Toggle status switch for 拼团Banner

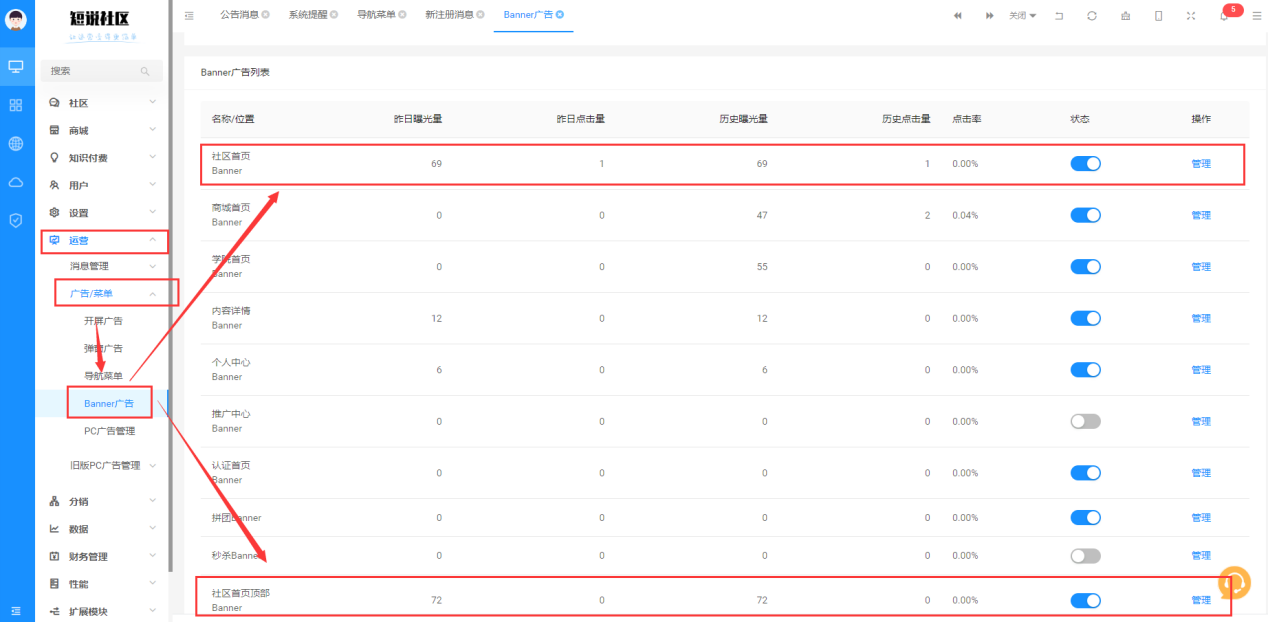click(1085, 518)
